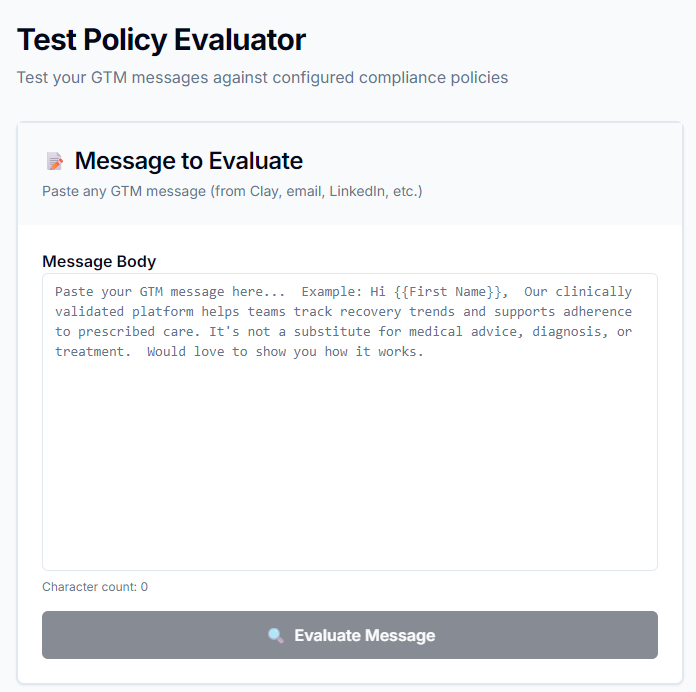Click the word "Example:" in the placeholder

tap(335, 292)
